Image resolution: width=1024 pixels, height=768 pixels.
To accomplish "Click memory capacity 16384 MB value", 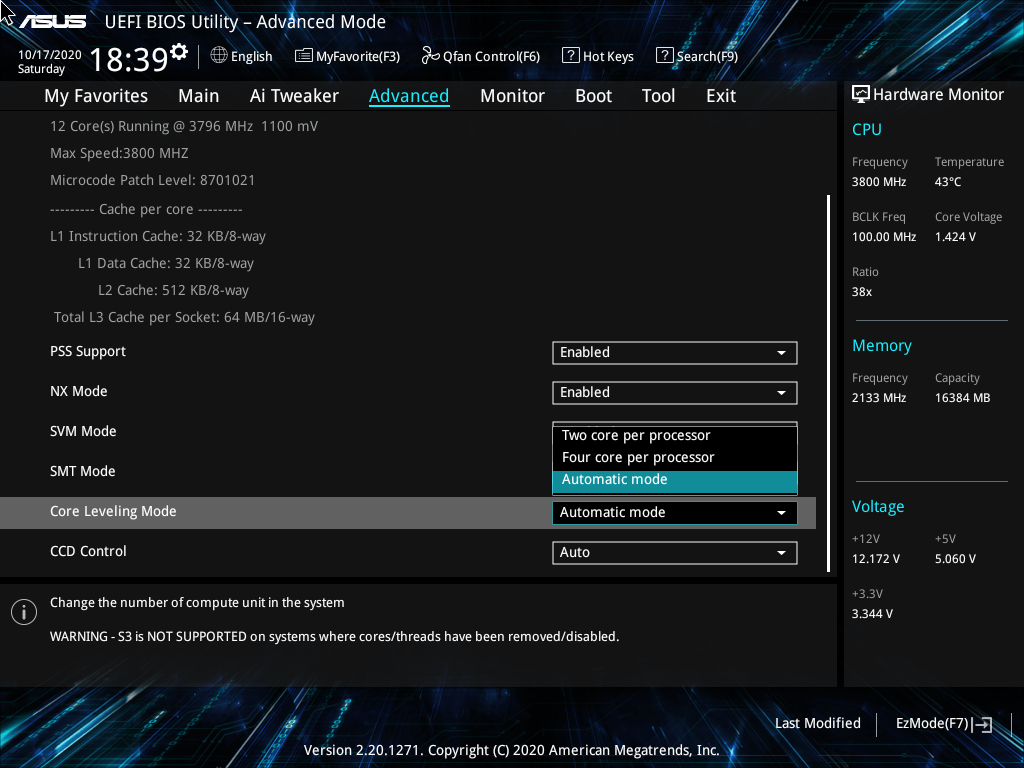I will coord(962,398).
